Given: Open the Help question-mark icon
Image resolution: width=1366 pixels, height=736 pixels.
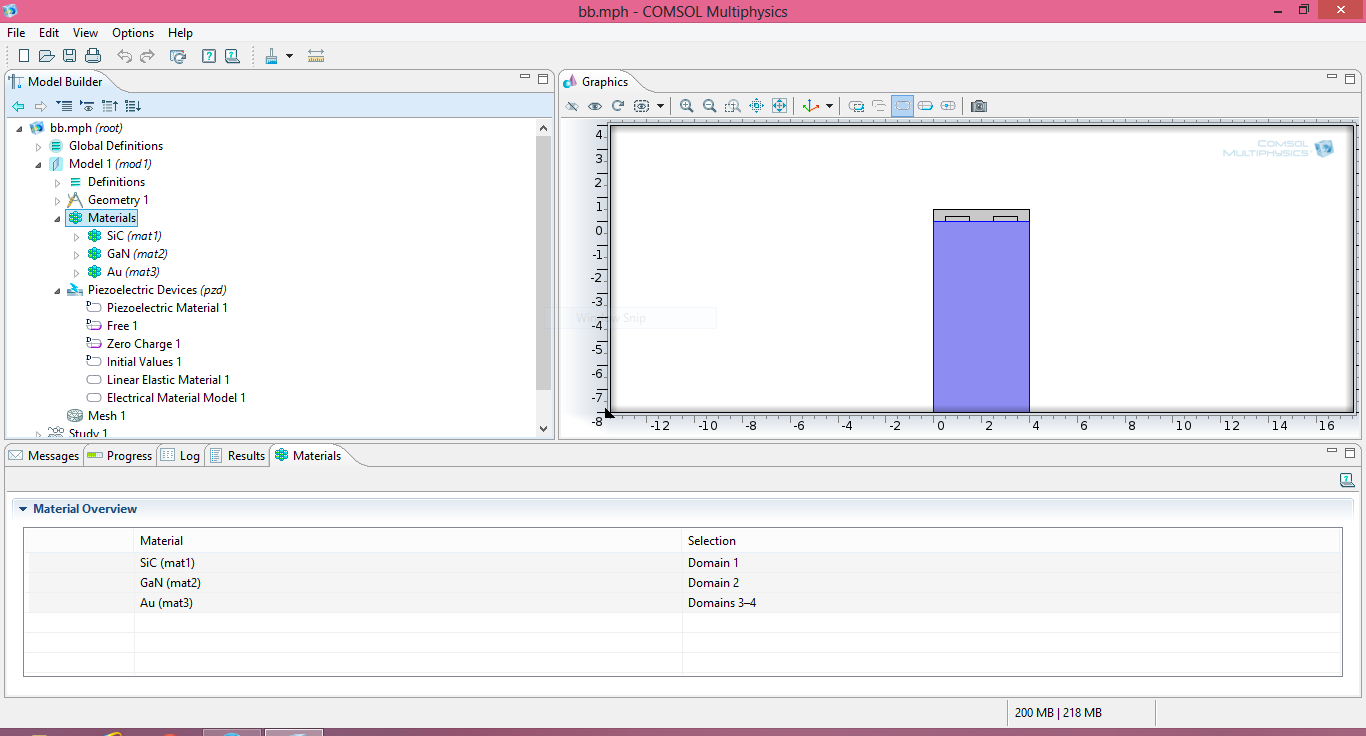Looking at the screenshot, I should [209, 56].
